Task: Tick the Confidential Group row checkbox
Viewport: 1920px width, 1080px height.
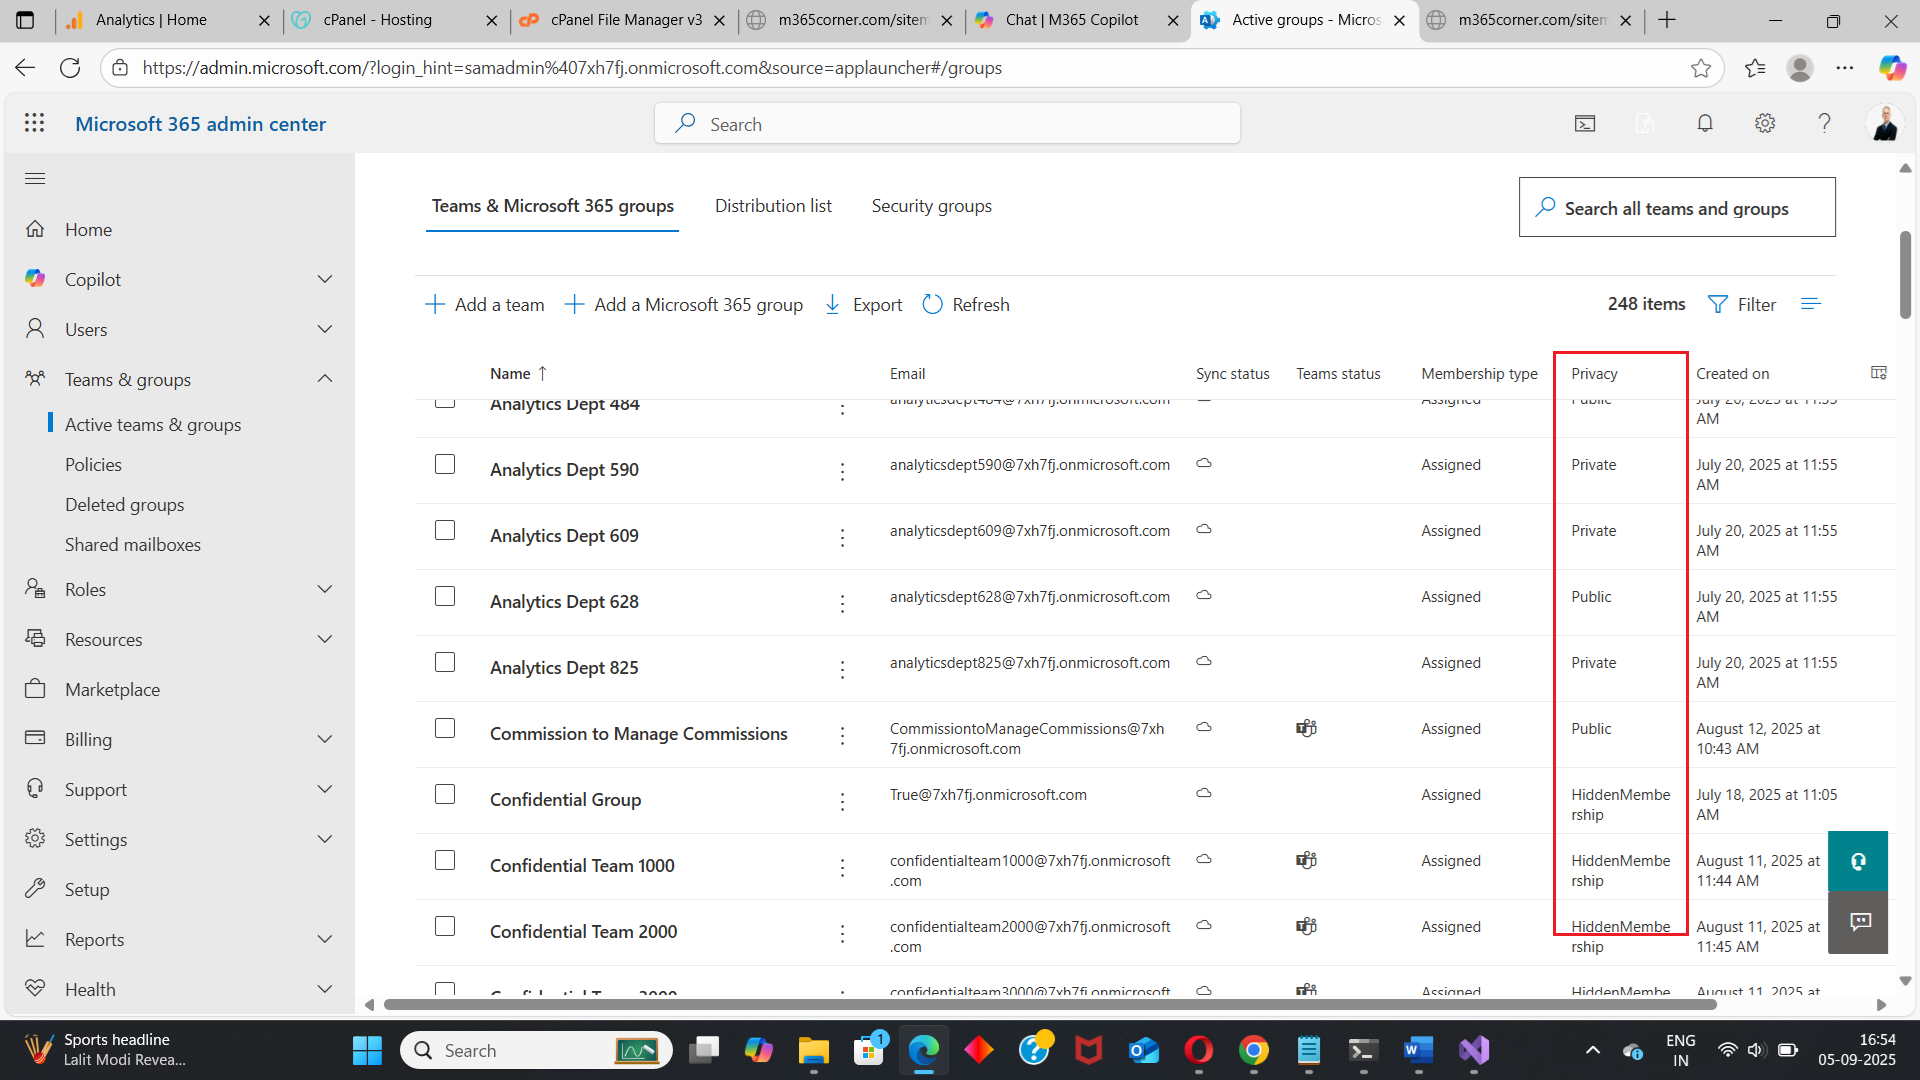Action: tap(445, 795)
